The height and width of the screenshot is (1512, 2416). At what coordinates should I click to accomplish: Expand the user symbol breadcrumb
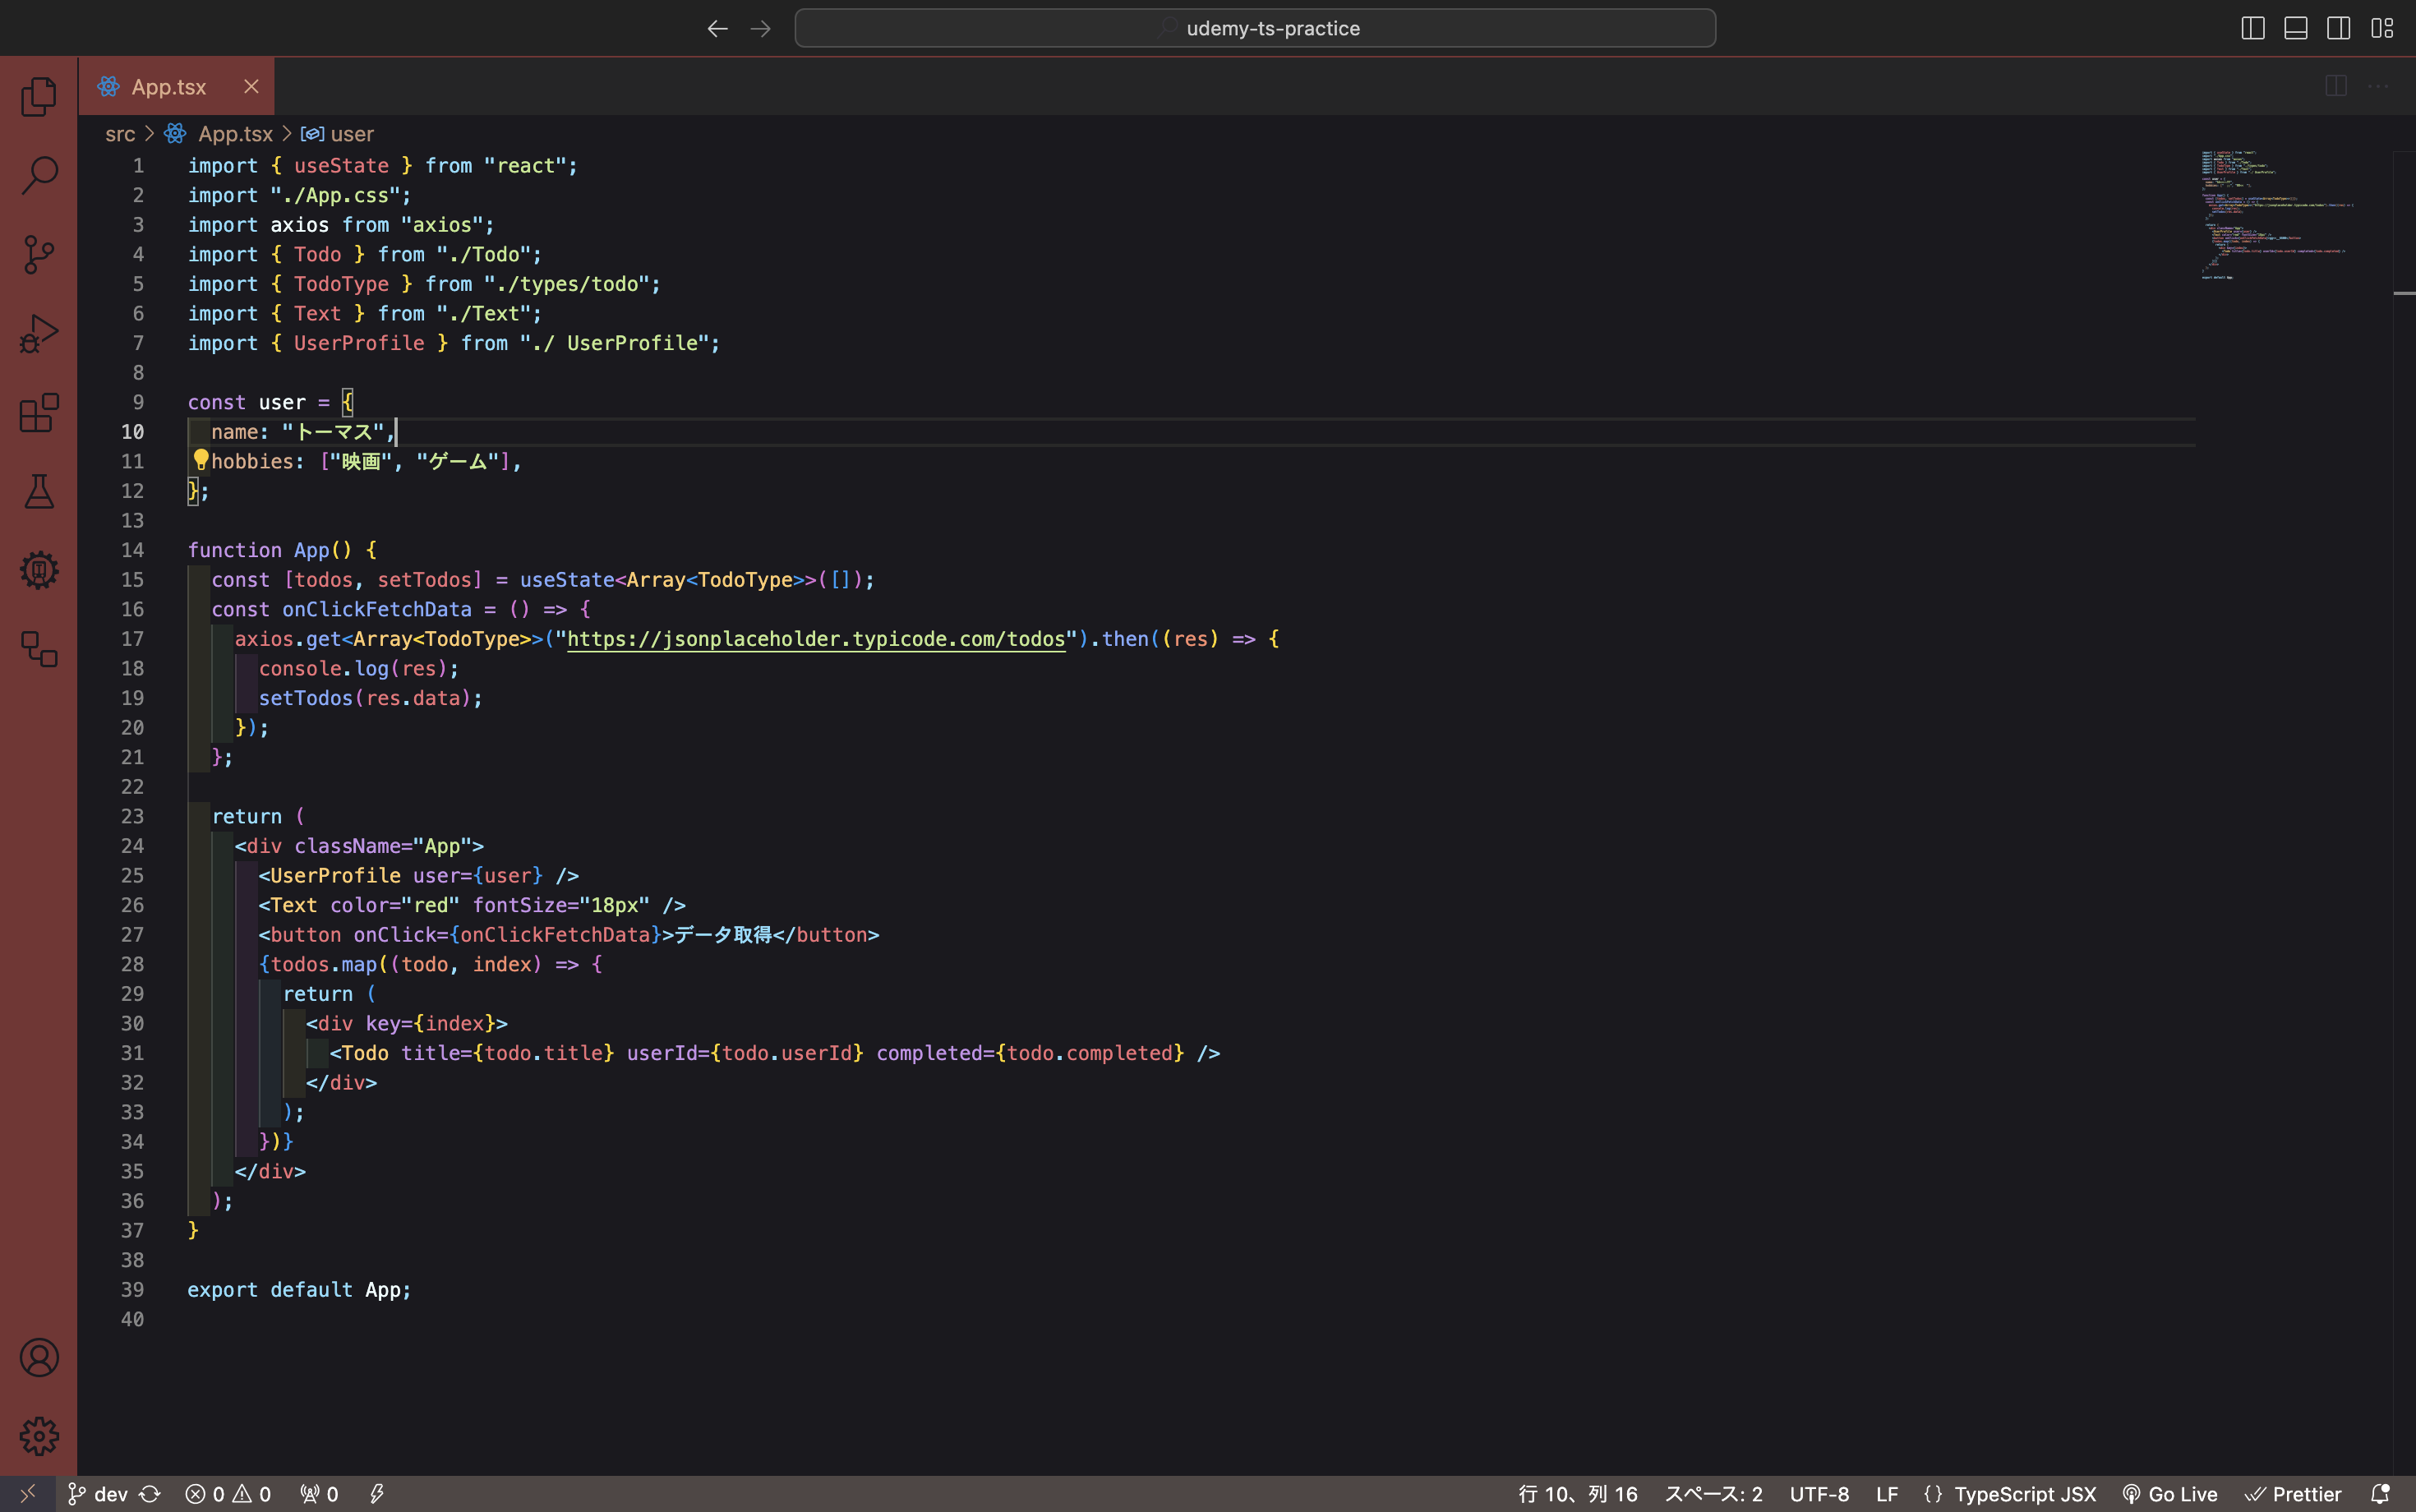352,133
